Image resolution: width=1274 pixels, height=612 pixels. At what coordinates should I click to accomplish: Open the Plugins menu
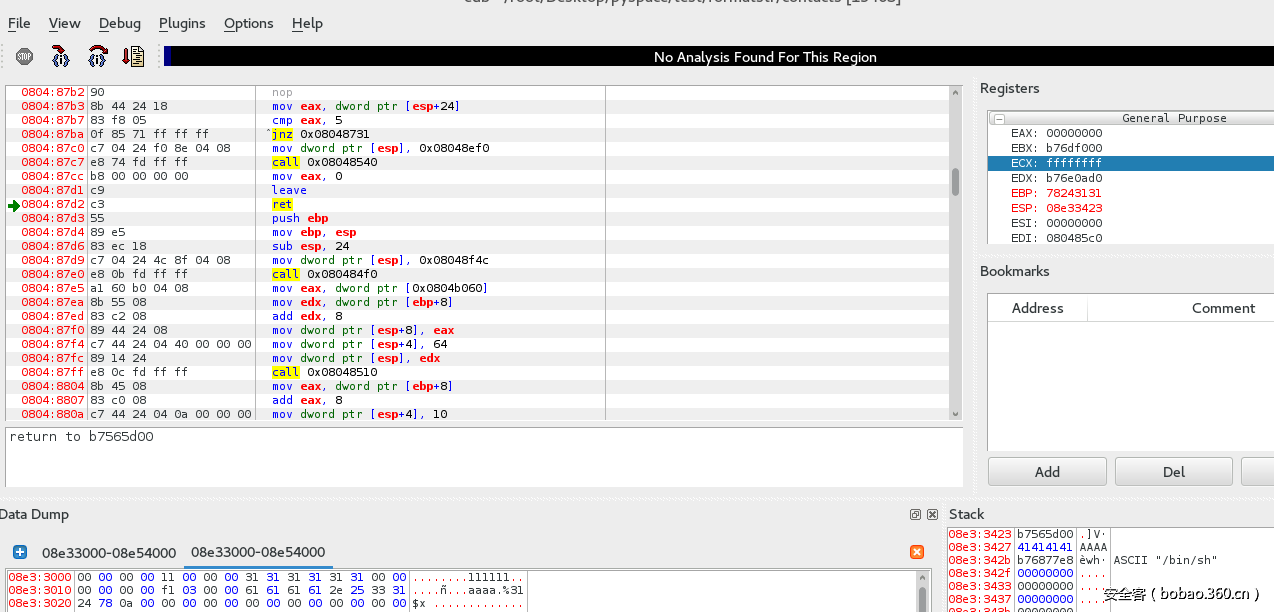[182, 23]
